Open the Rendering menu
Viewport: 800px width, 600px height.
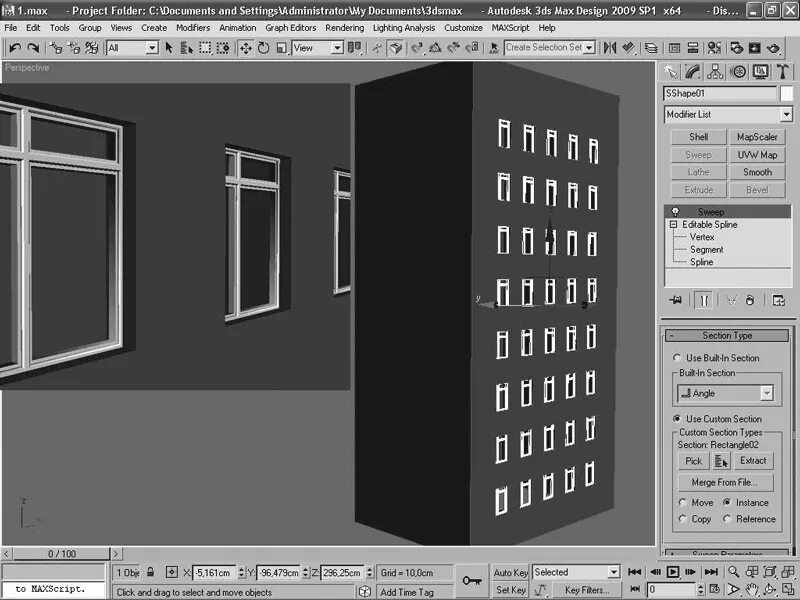(344, 28)
